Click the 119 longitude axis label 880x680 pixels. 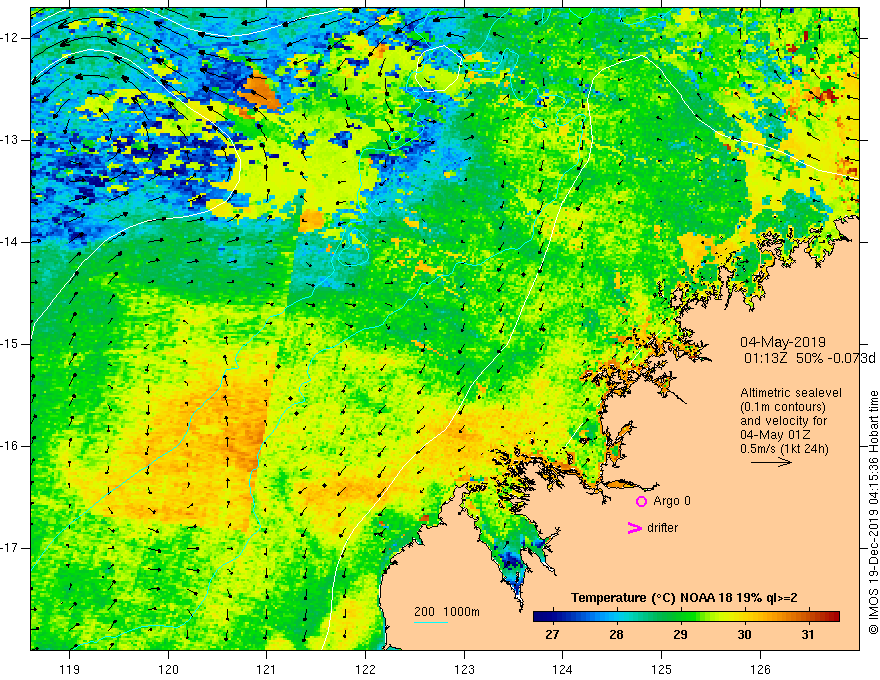(x=69, y=669)
